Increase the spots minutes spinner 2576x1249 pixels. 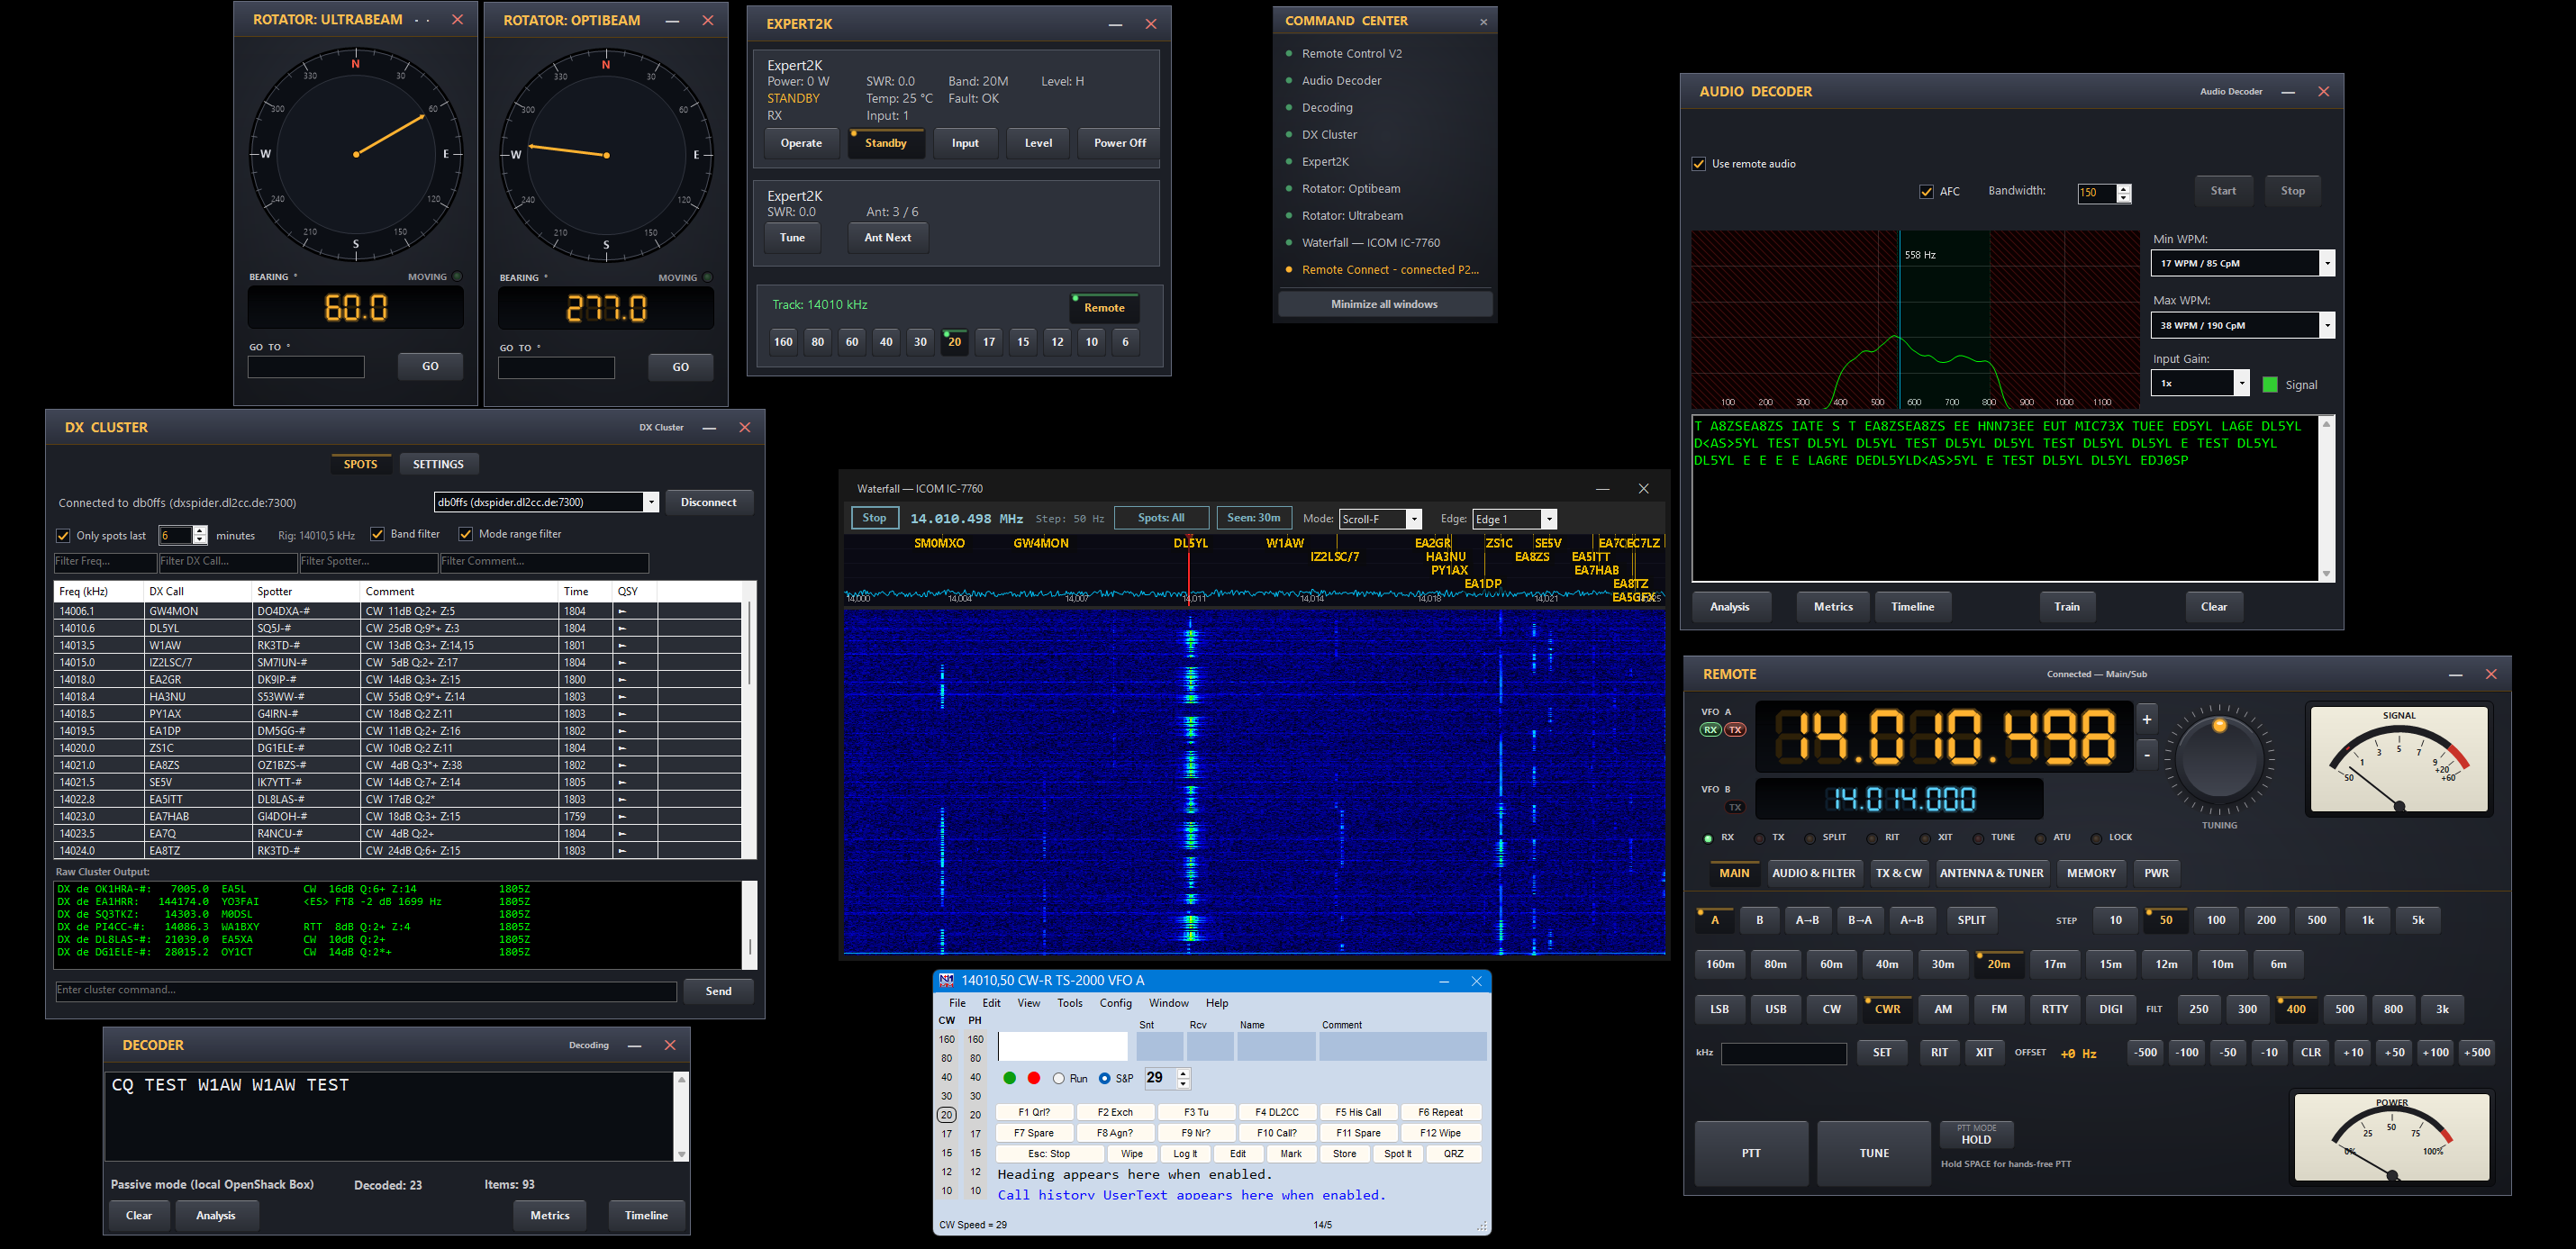click(199, 530)
